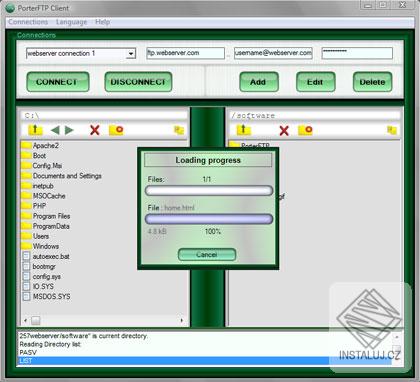Select the inetpub folder
Viewport: 420px width, 382px height.
37,186
